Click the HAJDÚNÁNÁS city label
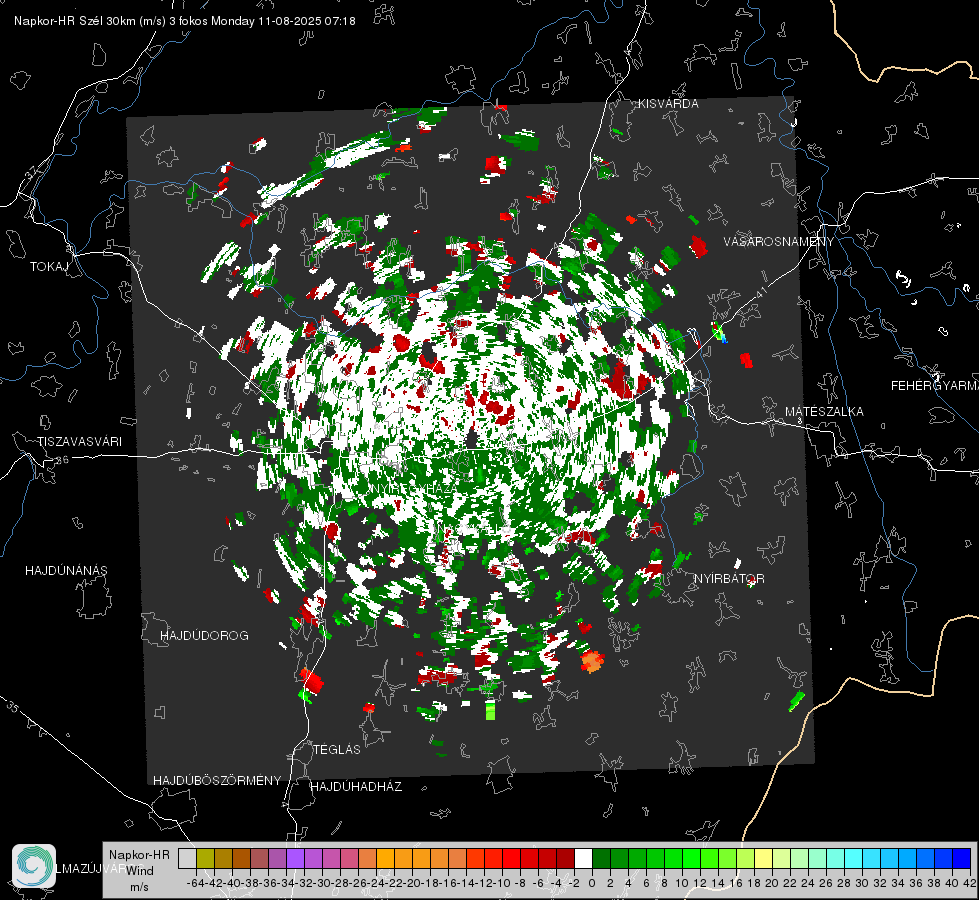This screenshot has height=900, width=979. (66, 571)
